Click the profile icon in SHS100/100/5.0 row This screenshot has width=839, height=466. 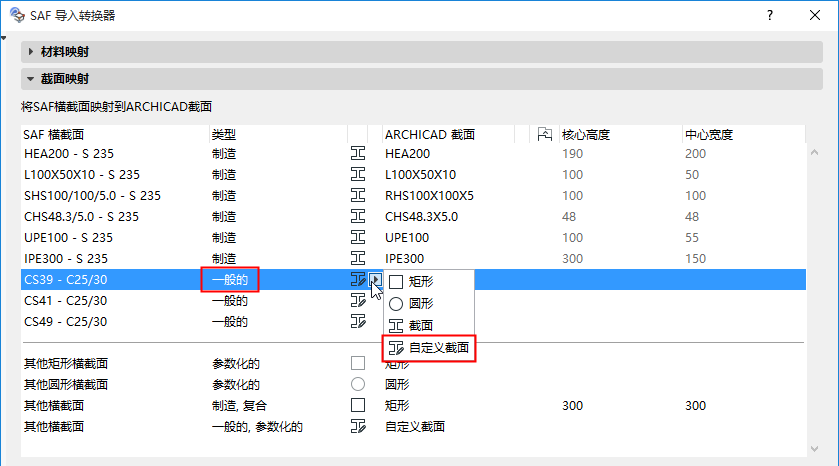click(x=358, y=195)
